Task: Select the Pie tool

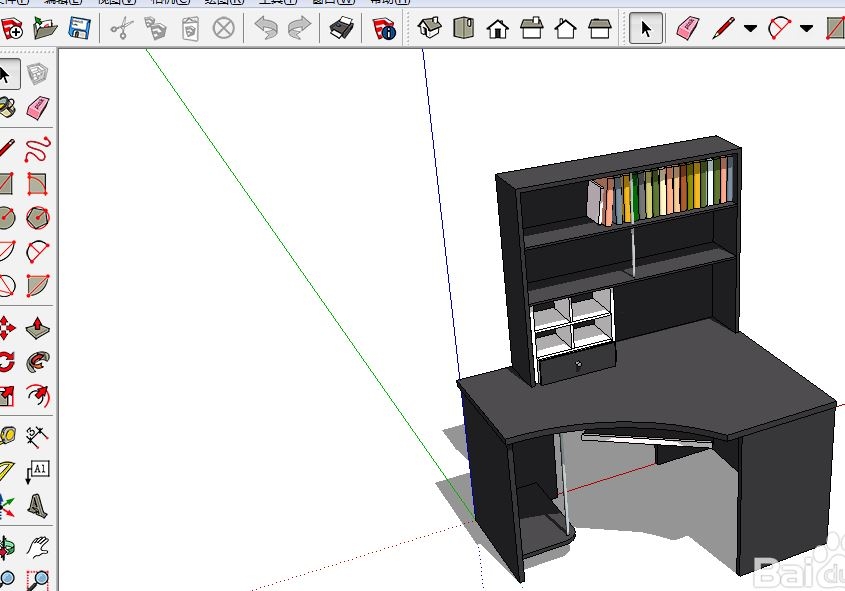Action: click(x=38, y=286)
